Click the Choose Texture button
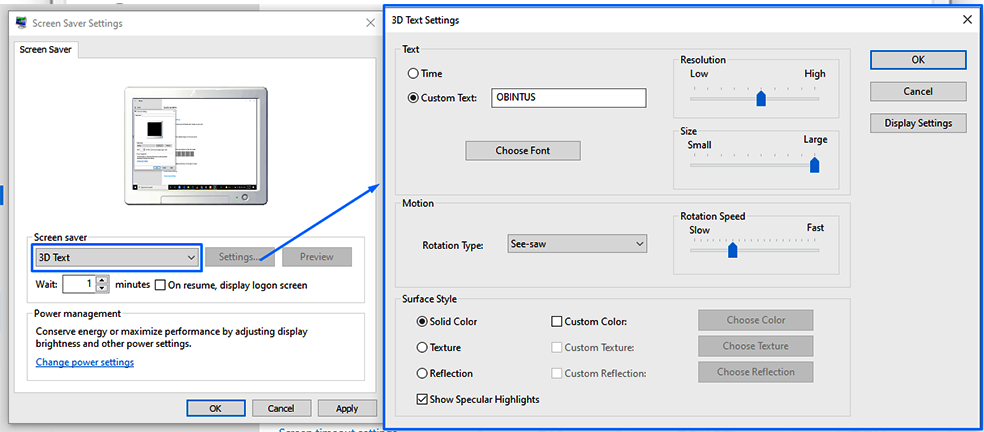Screen dimensions: 984x432 (x=756, y=346)
